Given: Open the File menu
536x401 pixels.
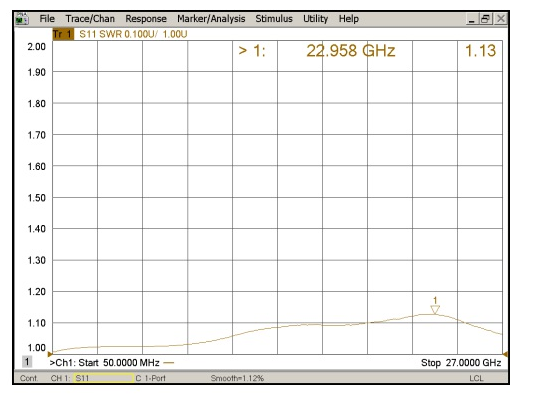Looking at the screenshot, I should pos(47,18).
